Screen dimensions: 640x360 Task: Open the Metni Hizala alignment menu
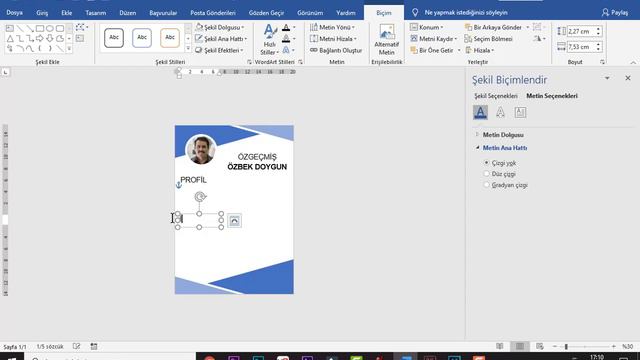(333, 39)
